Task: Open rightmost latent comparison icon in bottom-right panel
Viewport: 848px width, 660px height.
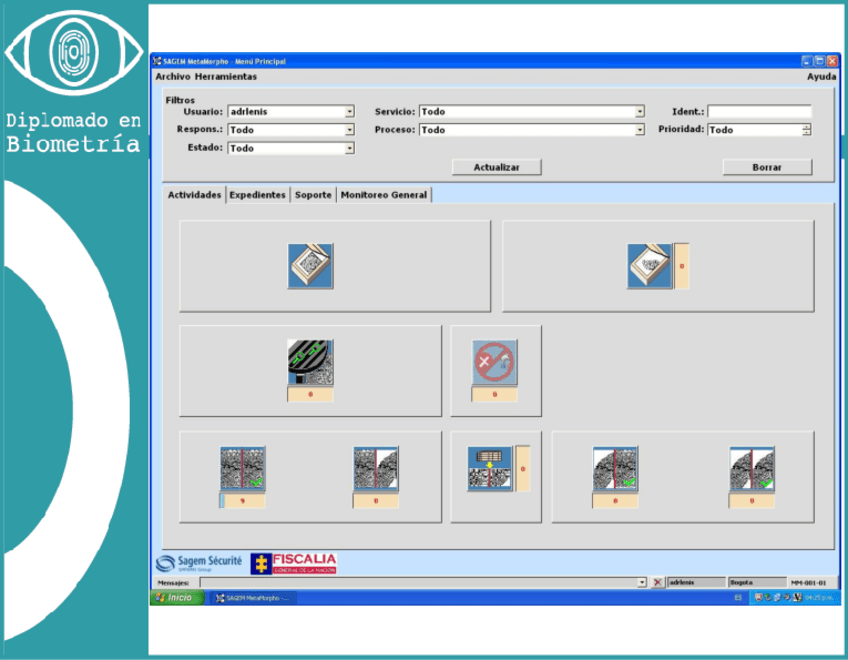Action: [x=752, y=468]
